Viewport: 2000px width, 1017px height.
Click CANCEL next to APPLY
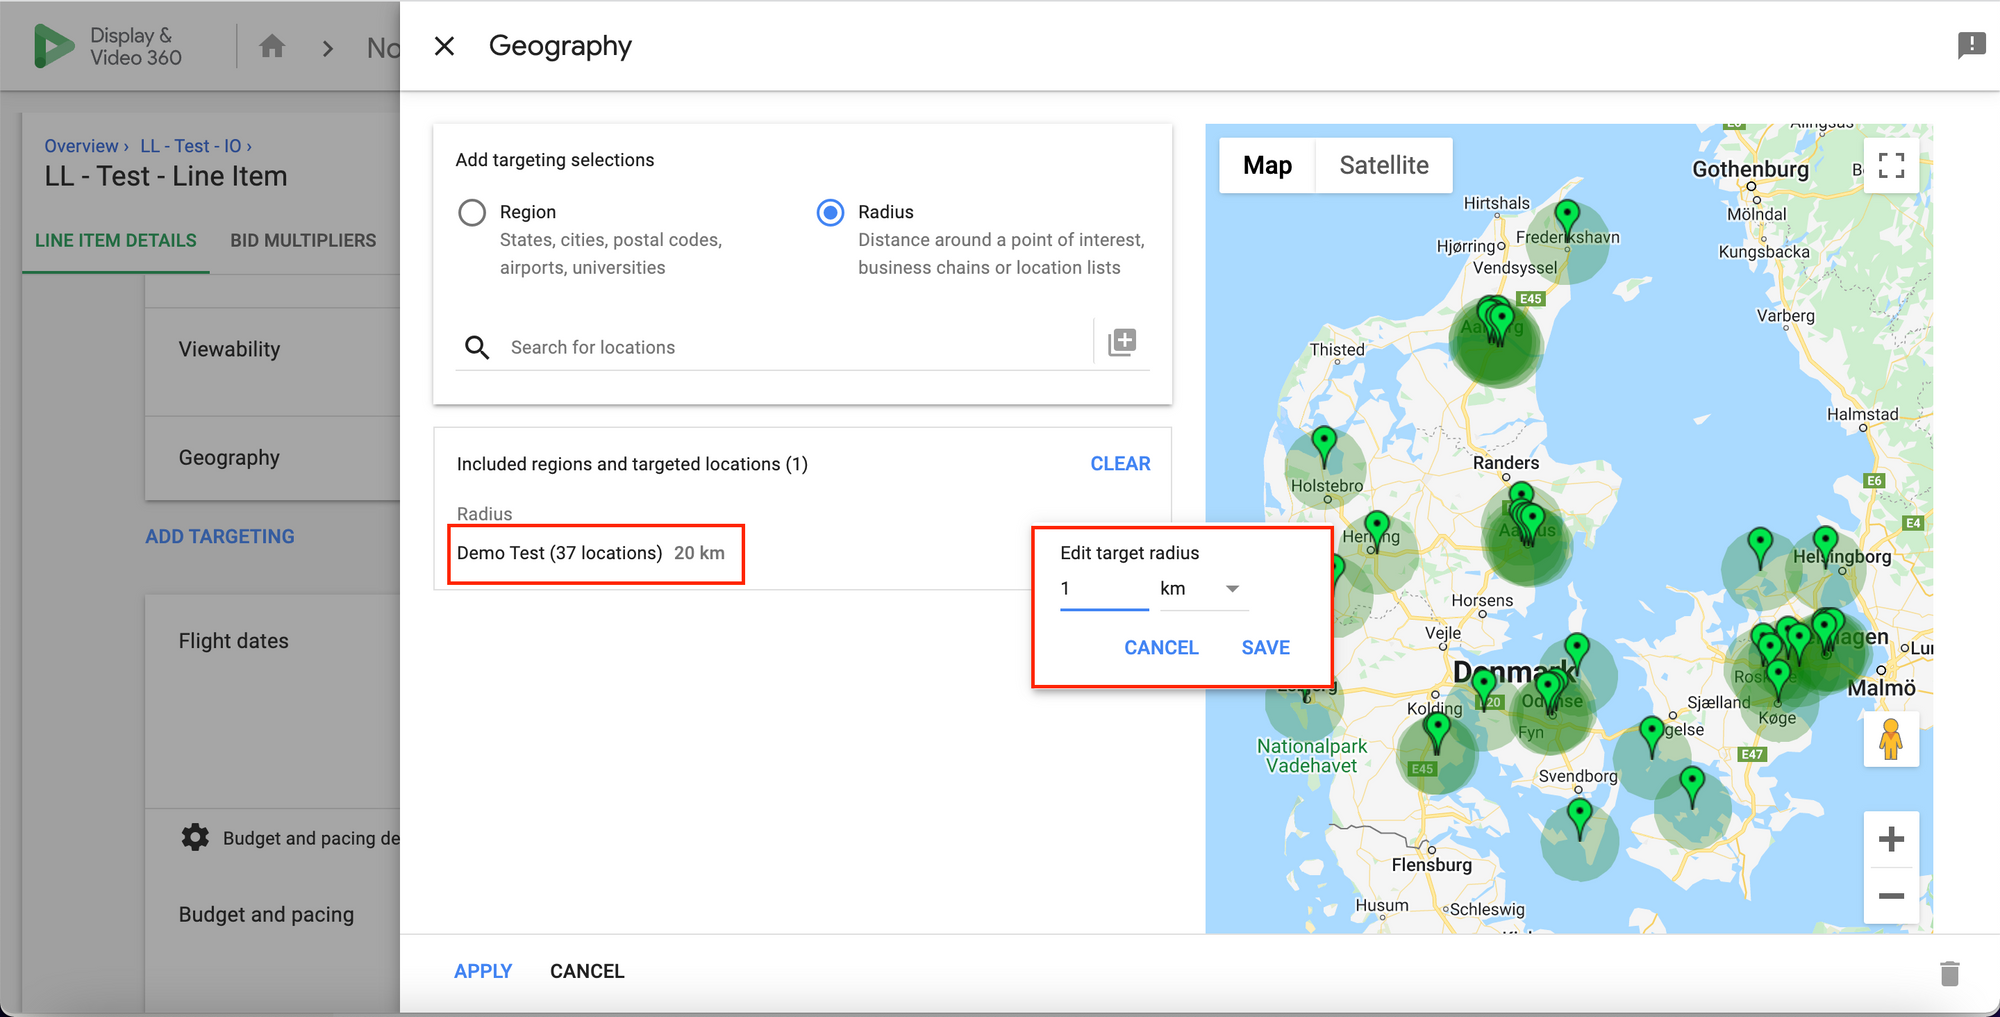[587, 971]
